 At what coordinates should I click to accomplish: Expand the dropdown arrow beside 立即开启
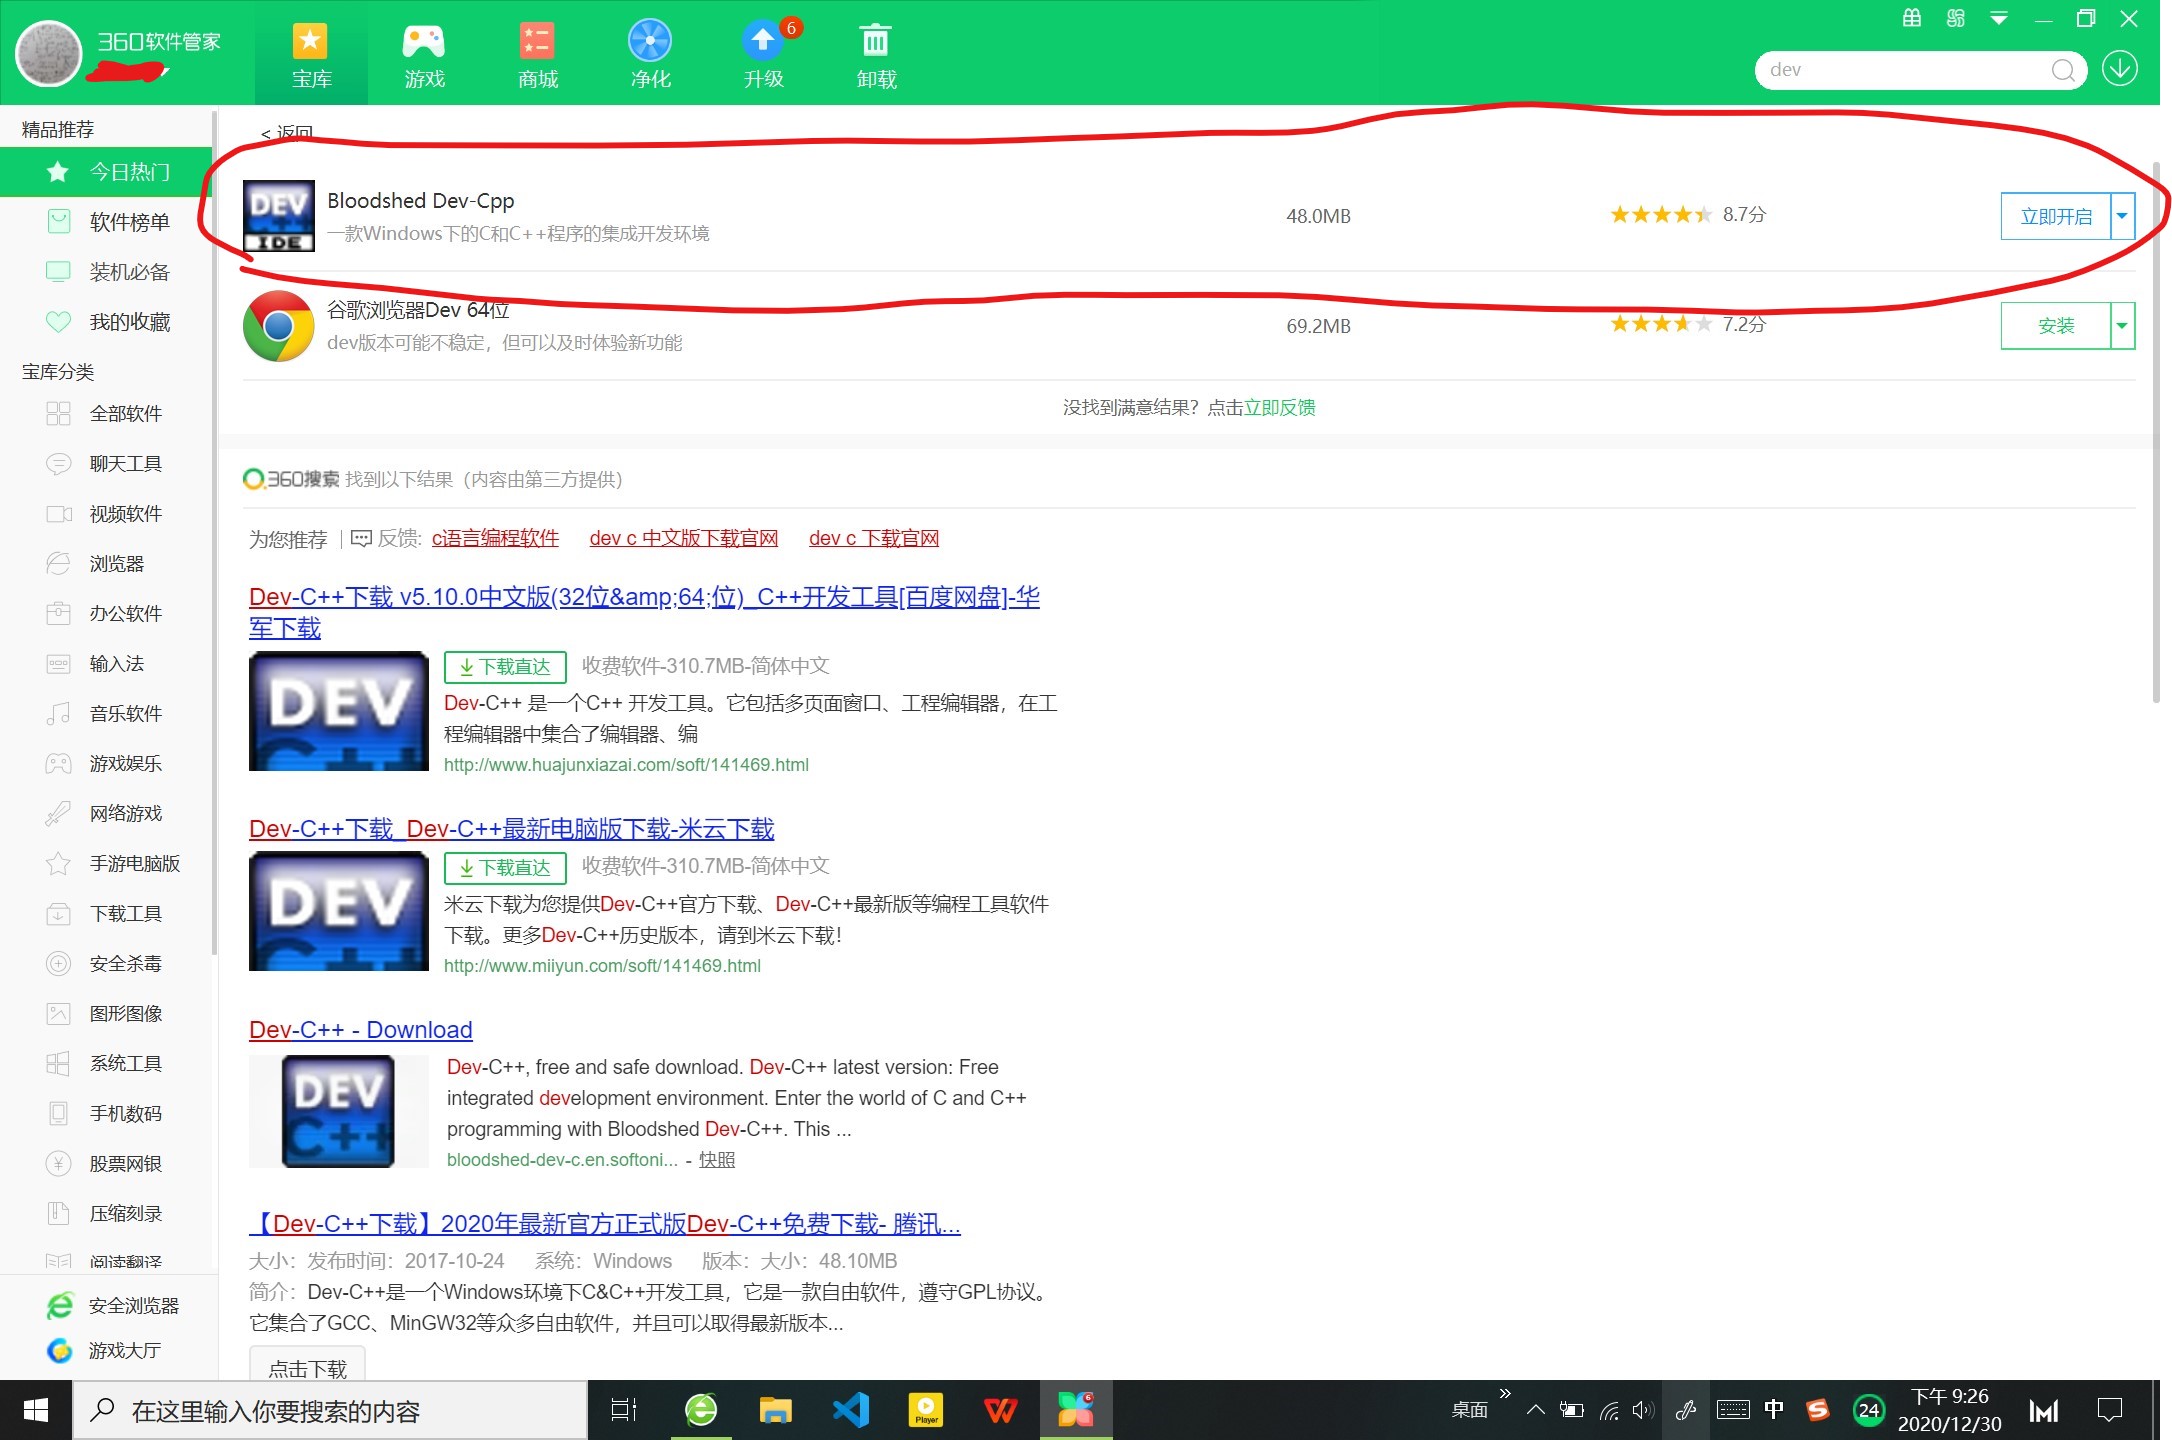pyautogui.click(x=2123, y=216)
